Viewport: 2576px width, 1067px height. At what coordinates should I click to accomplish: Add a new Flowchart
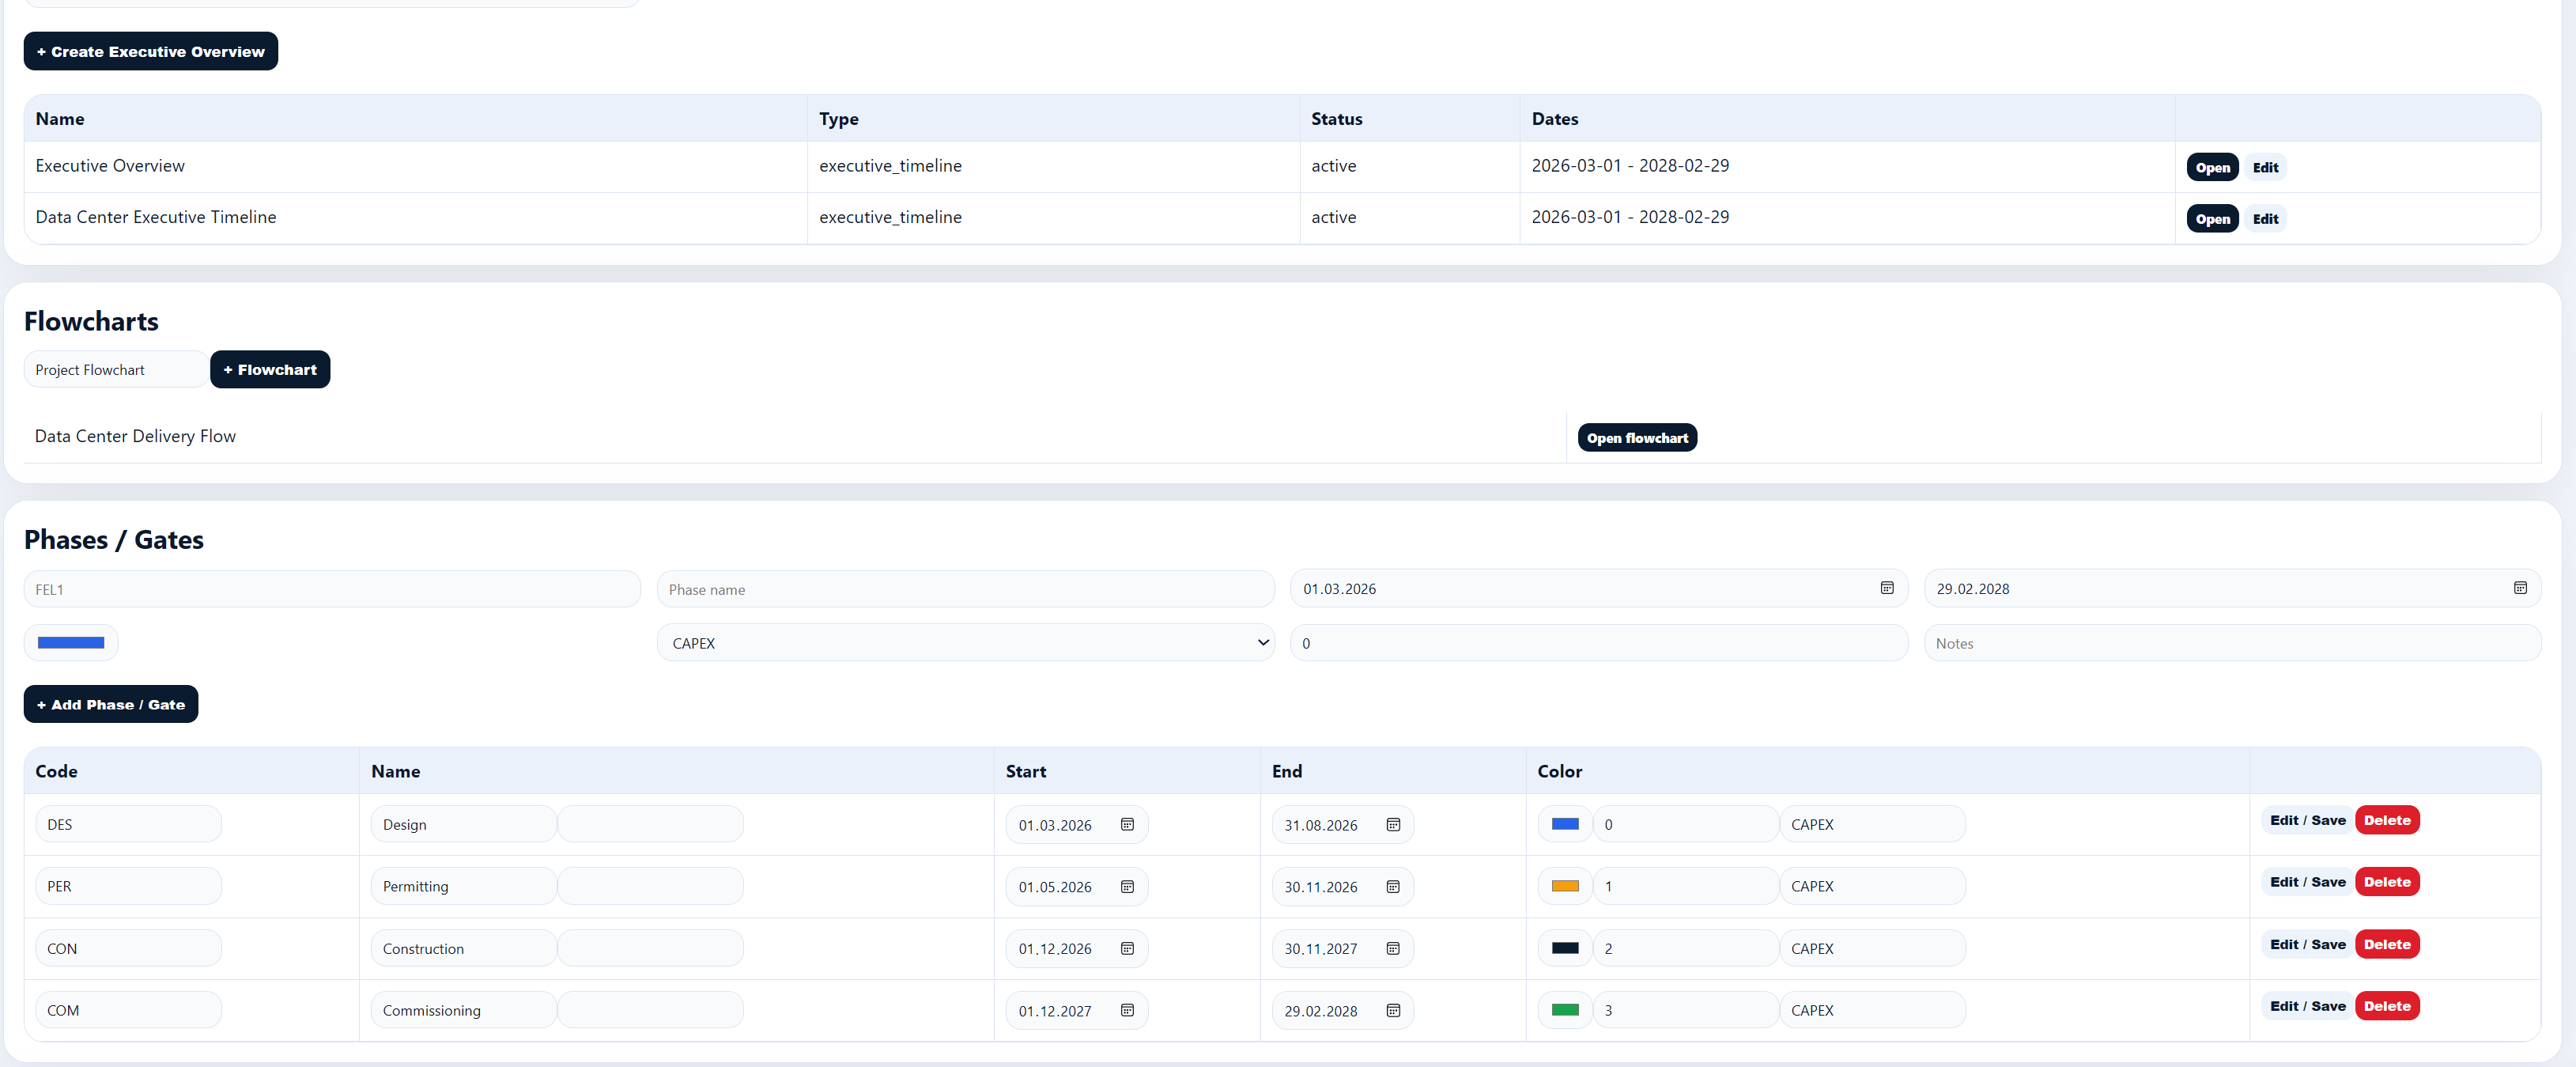pyautogui.click(x=270, y=369)
